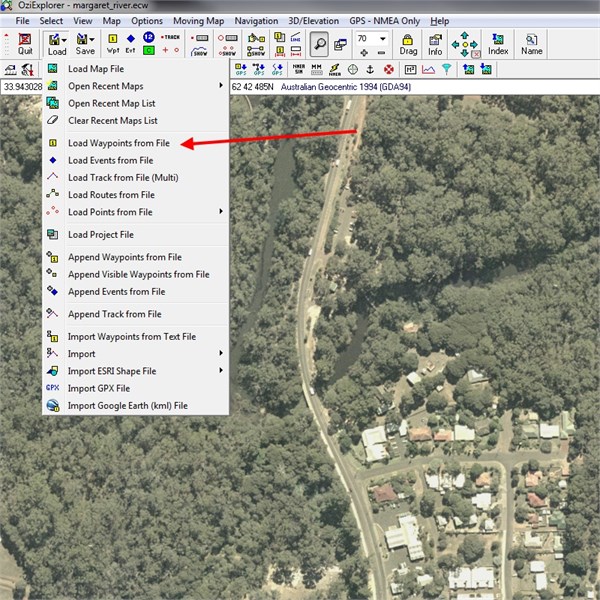This screenshot has height=600, width=600.
Task: Open the Navigation menu
Action: [x=256, y=21]
